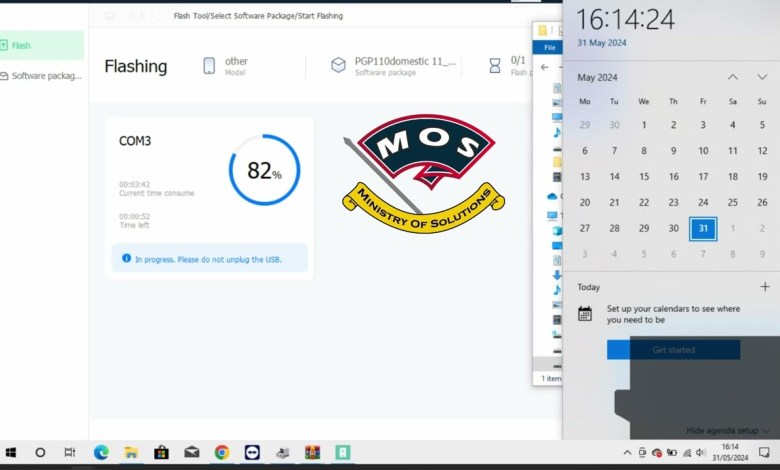The height and width of the screenshot is (470, 780).
Task: Click the phone model icon beside 'other'
Action: point(209,66)
